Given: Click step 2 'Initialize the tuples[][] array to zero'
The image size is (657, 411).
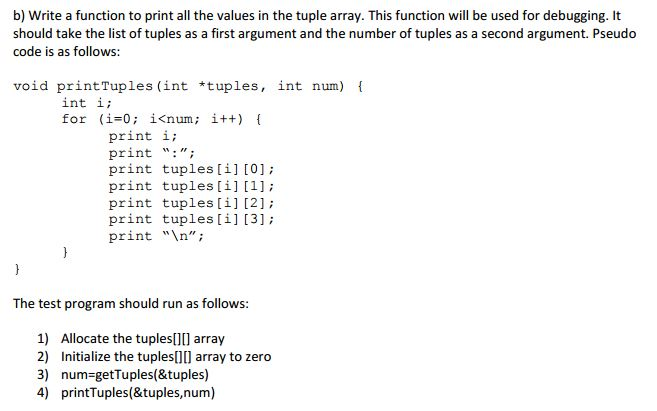Looking at the screenshot, I should (x=166, y=357).
